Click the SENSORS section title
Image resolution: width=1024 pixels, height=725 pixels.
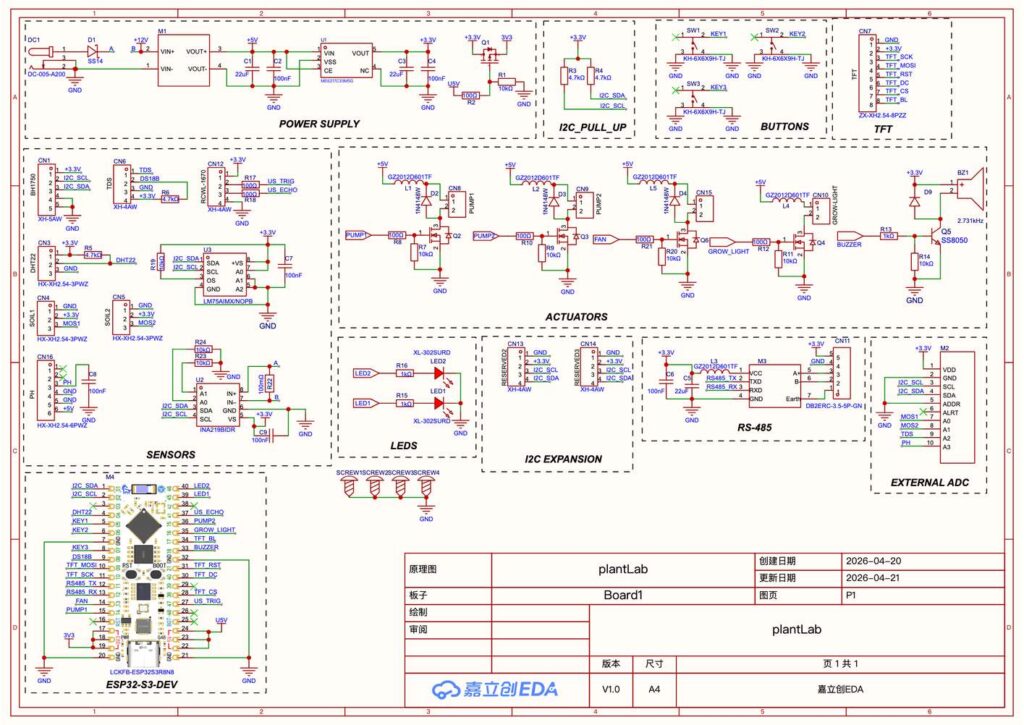coord(170,455)
